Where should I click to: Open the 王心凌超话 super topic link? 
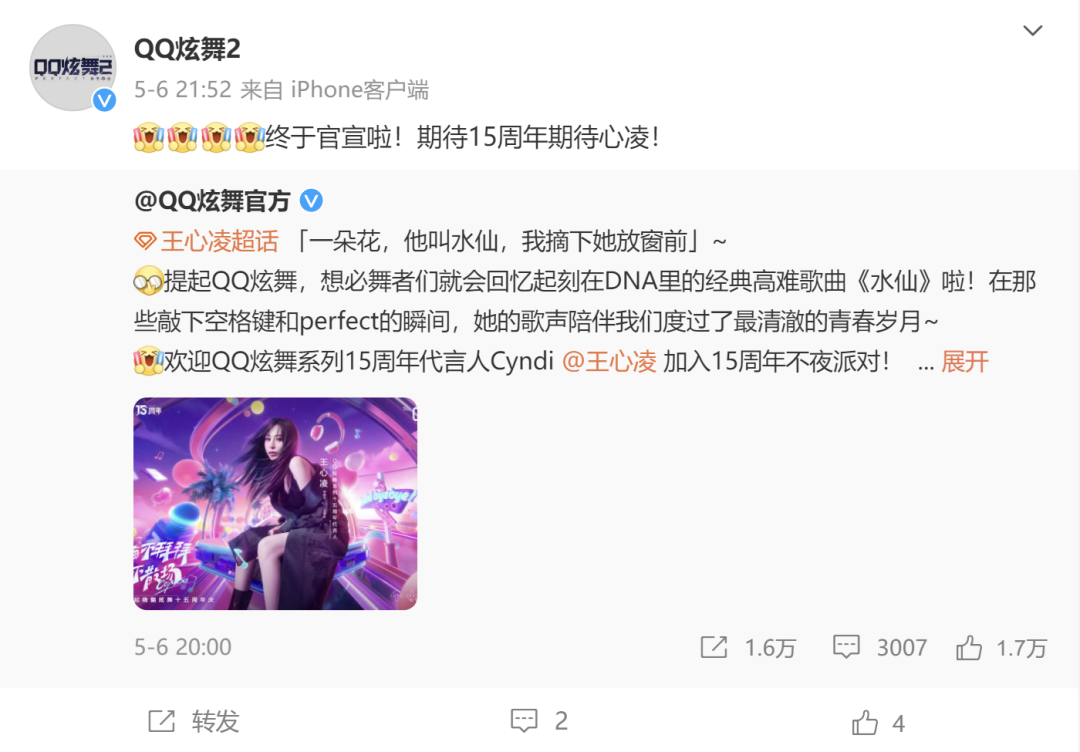click(220, 242)
